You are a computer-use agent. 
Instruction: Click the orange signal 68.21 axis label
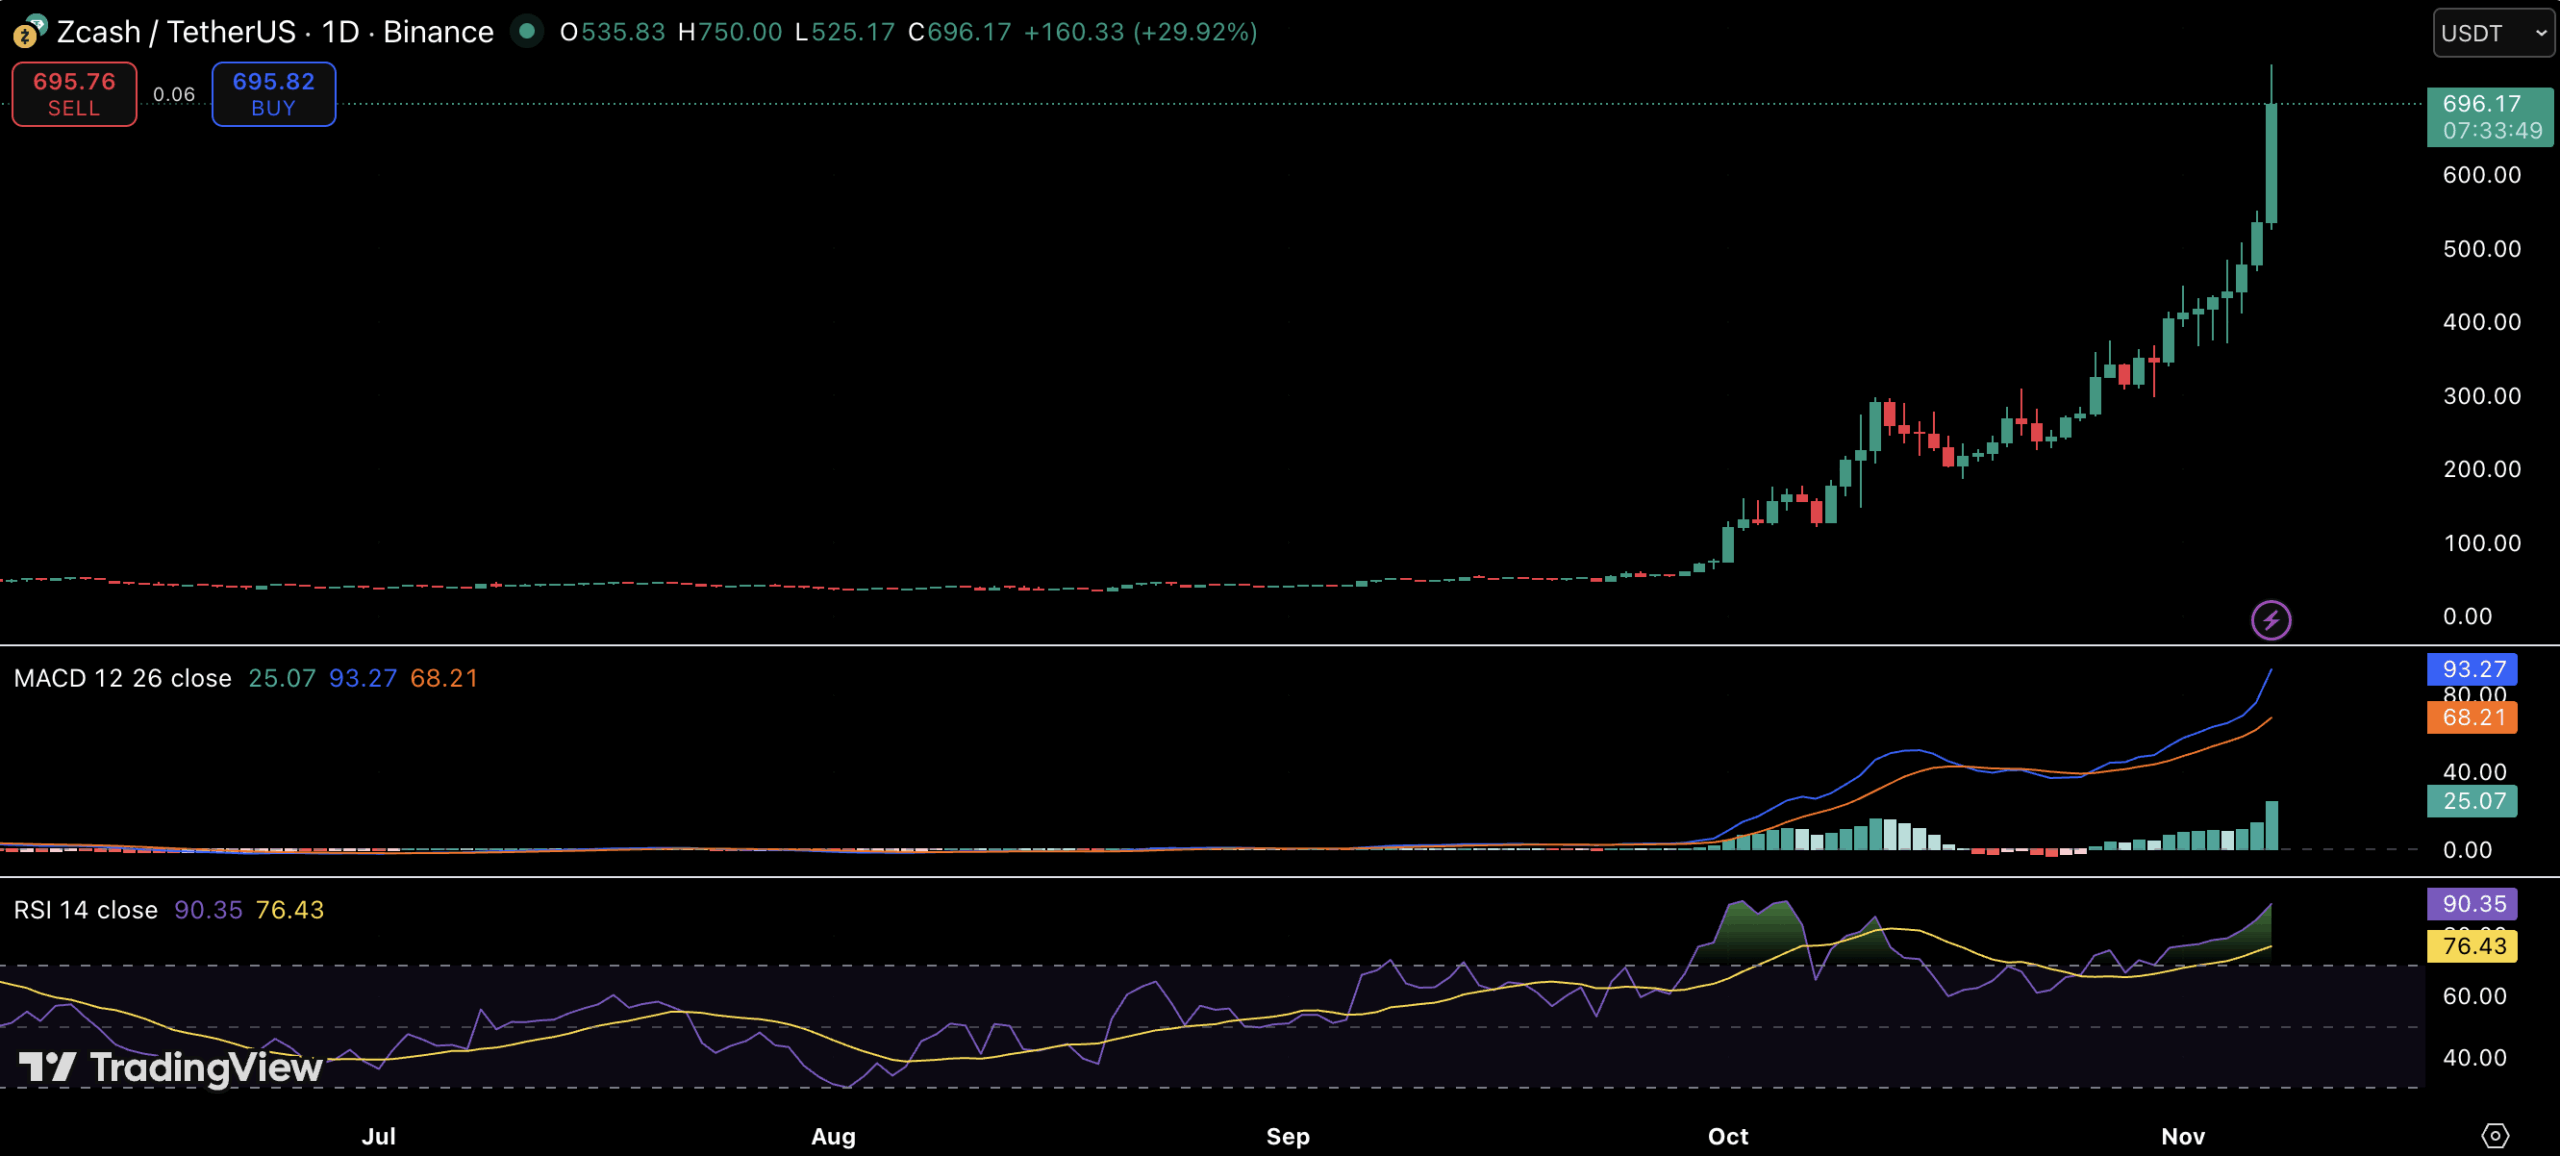pos(2472,717)
